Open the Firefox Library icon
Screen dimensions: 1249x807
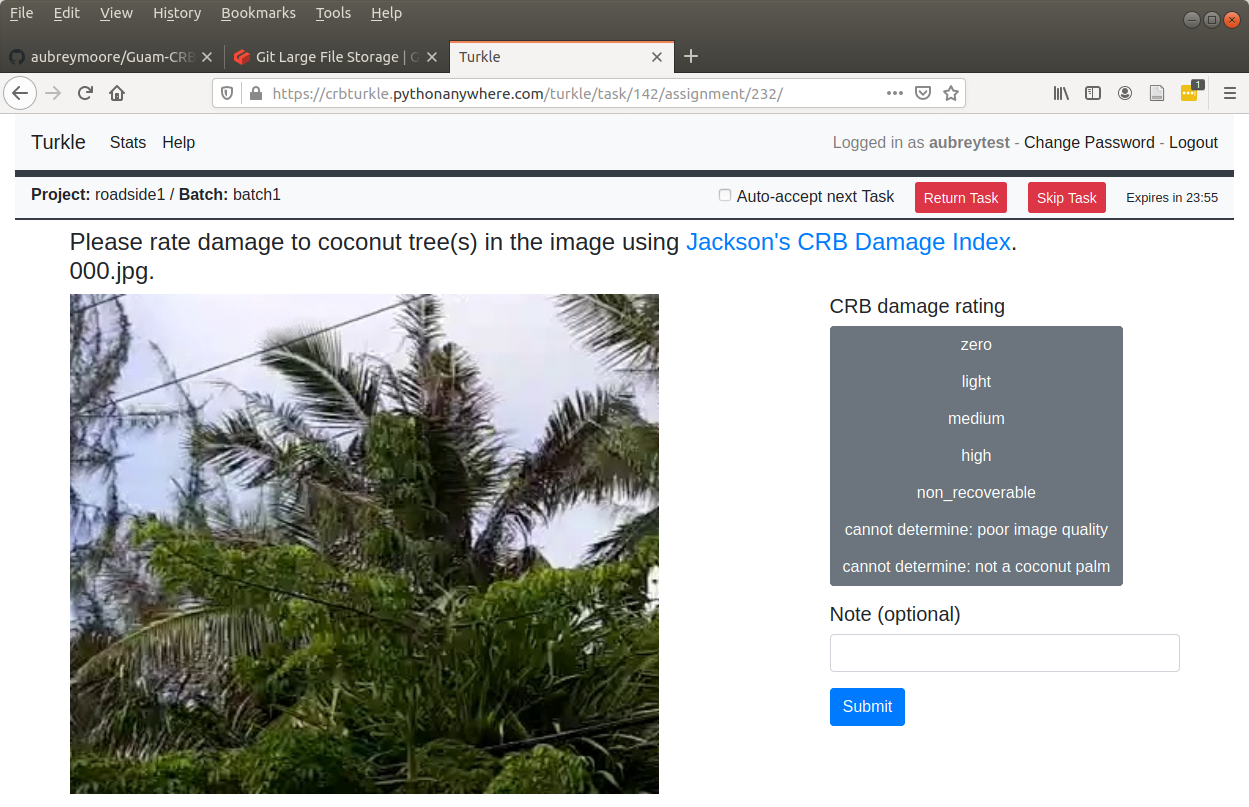coord(1061,93)
